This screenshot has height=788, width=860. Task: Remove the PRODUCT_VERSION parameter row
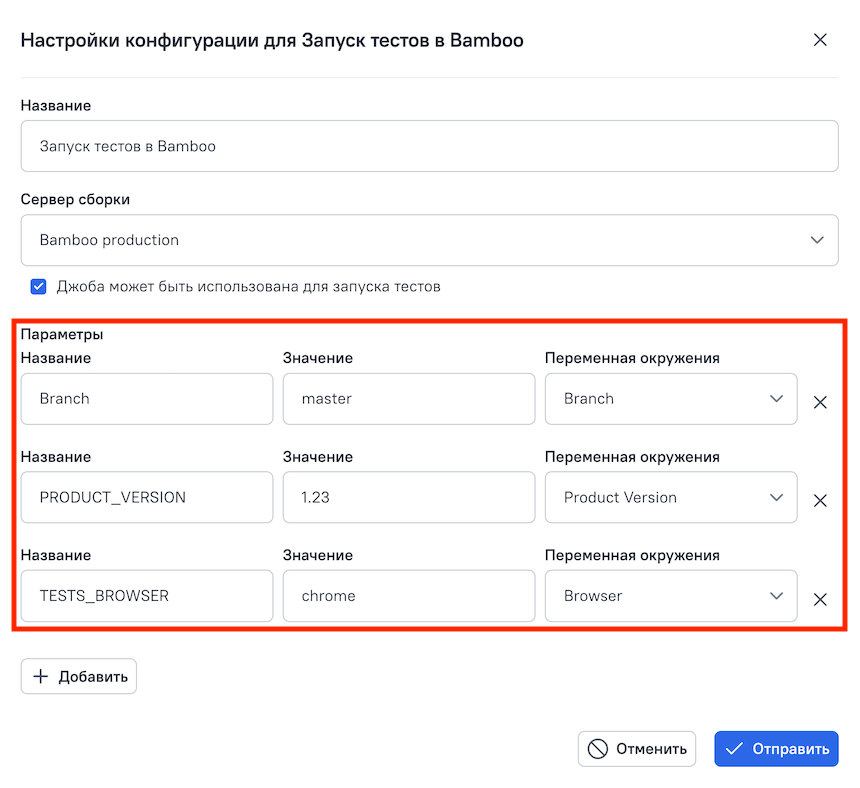pyautogui.click(x=820, y=501)
